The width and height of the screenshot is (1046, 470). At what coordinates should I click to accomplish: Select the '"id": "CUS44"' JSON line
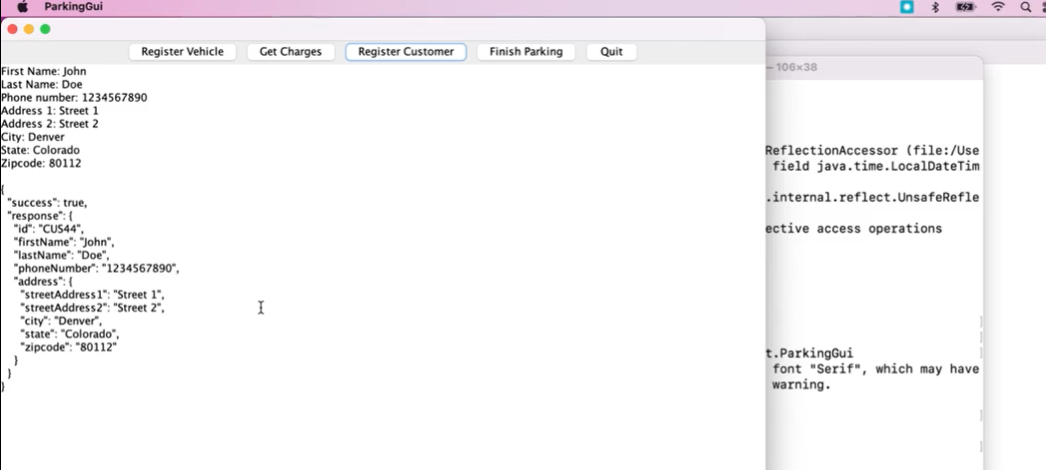tap(49, 229)
